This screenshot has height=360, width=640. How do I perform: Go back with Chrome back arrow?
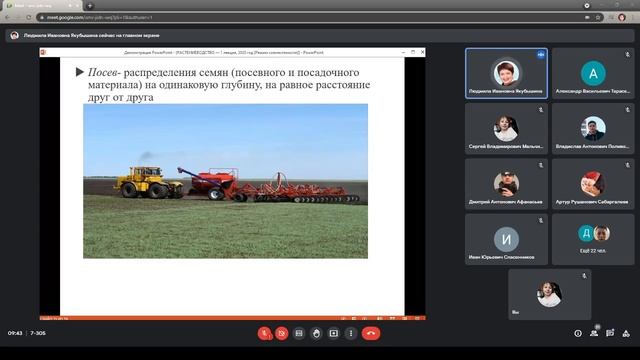click(7, 18)
